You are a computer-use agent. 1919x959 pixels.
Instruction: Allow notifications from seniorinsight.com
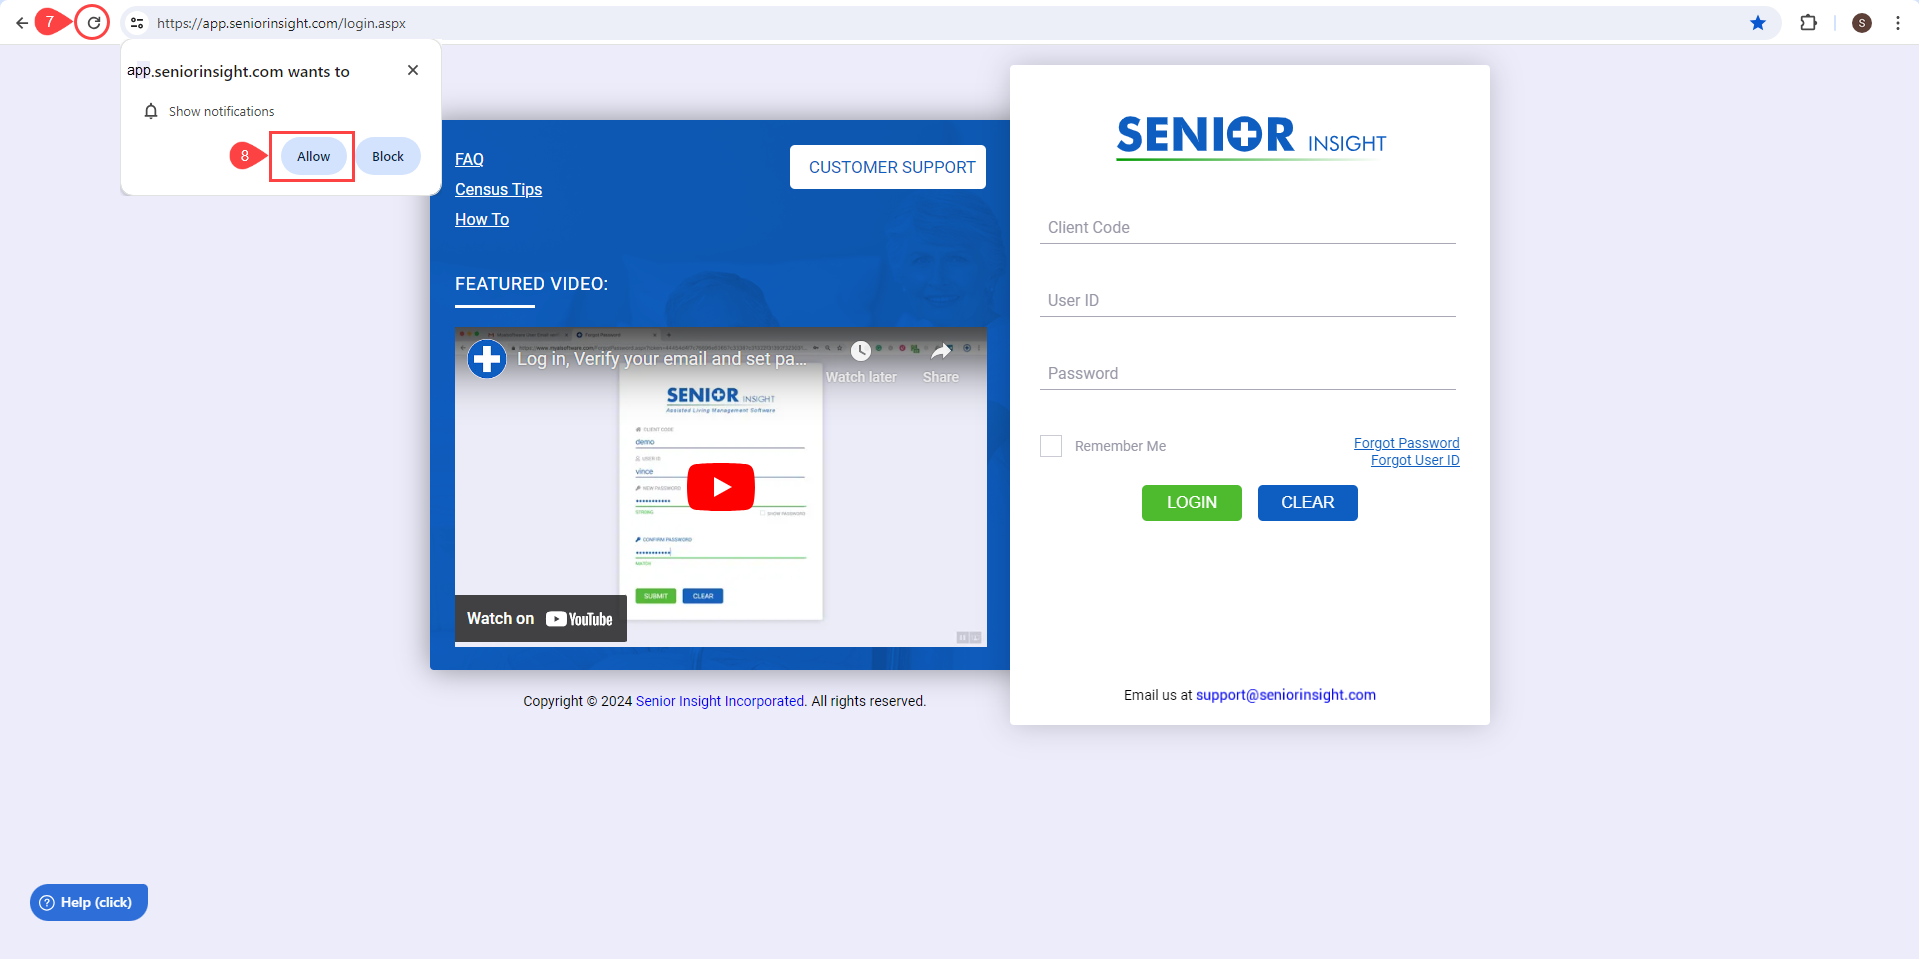click(x=313, y=156)
